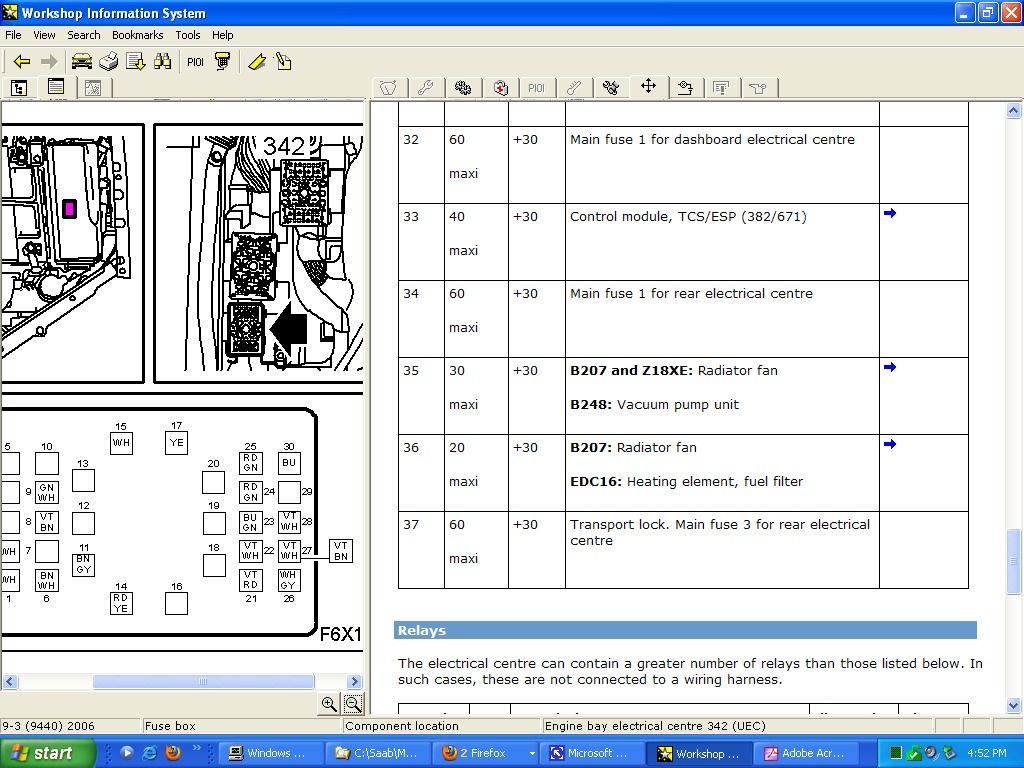1024x768 pixels.
Task: Open the File menu
Action: point(13,35)
